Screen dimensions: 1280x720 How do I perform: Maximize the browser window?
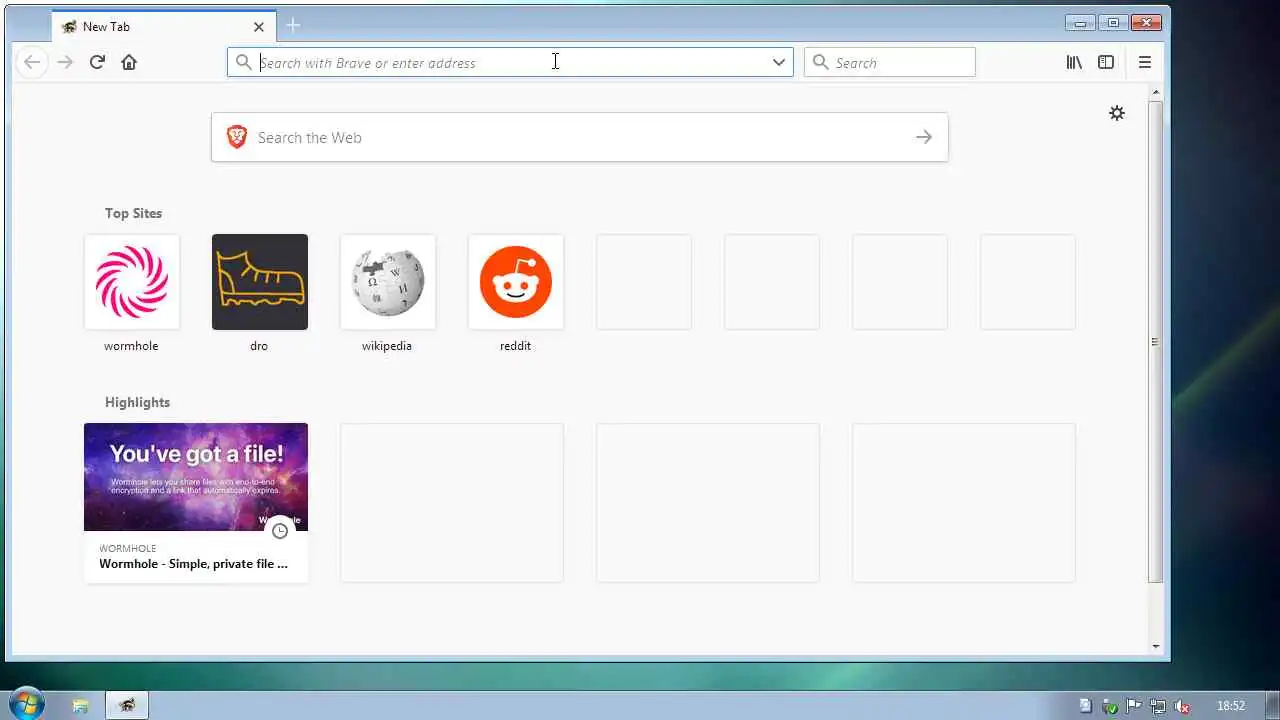click(1112, 23)
